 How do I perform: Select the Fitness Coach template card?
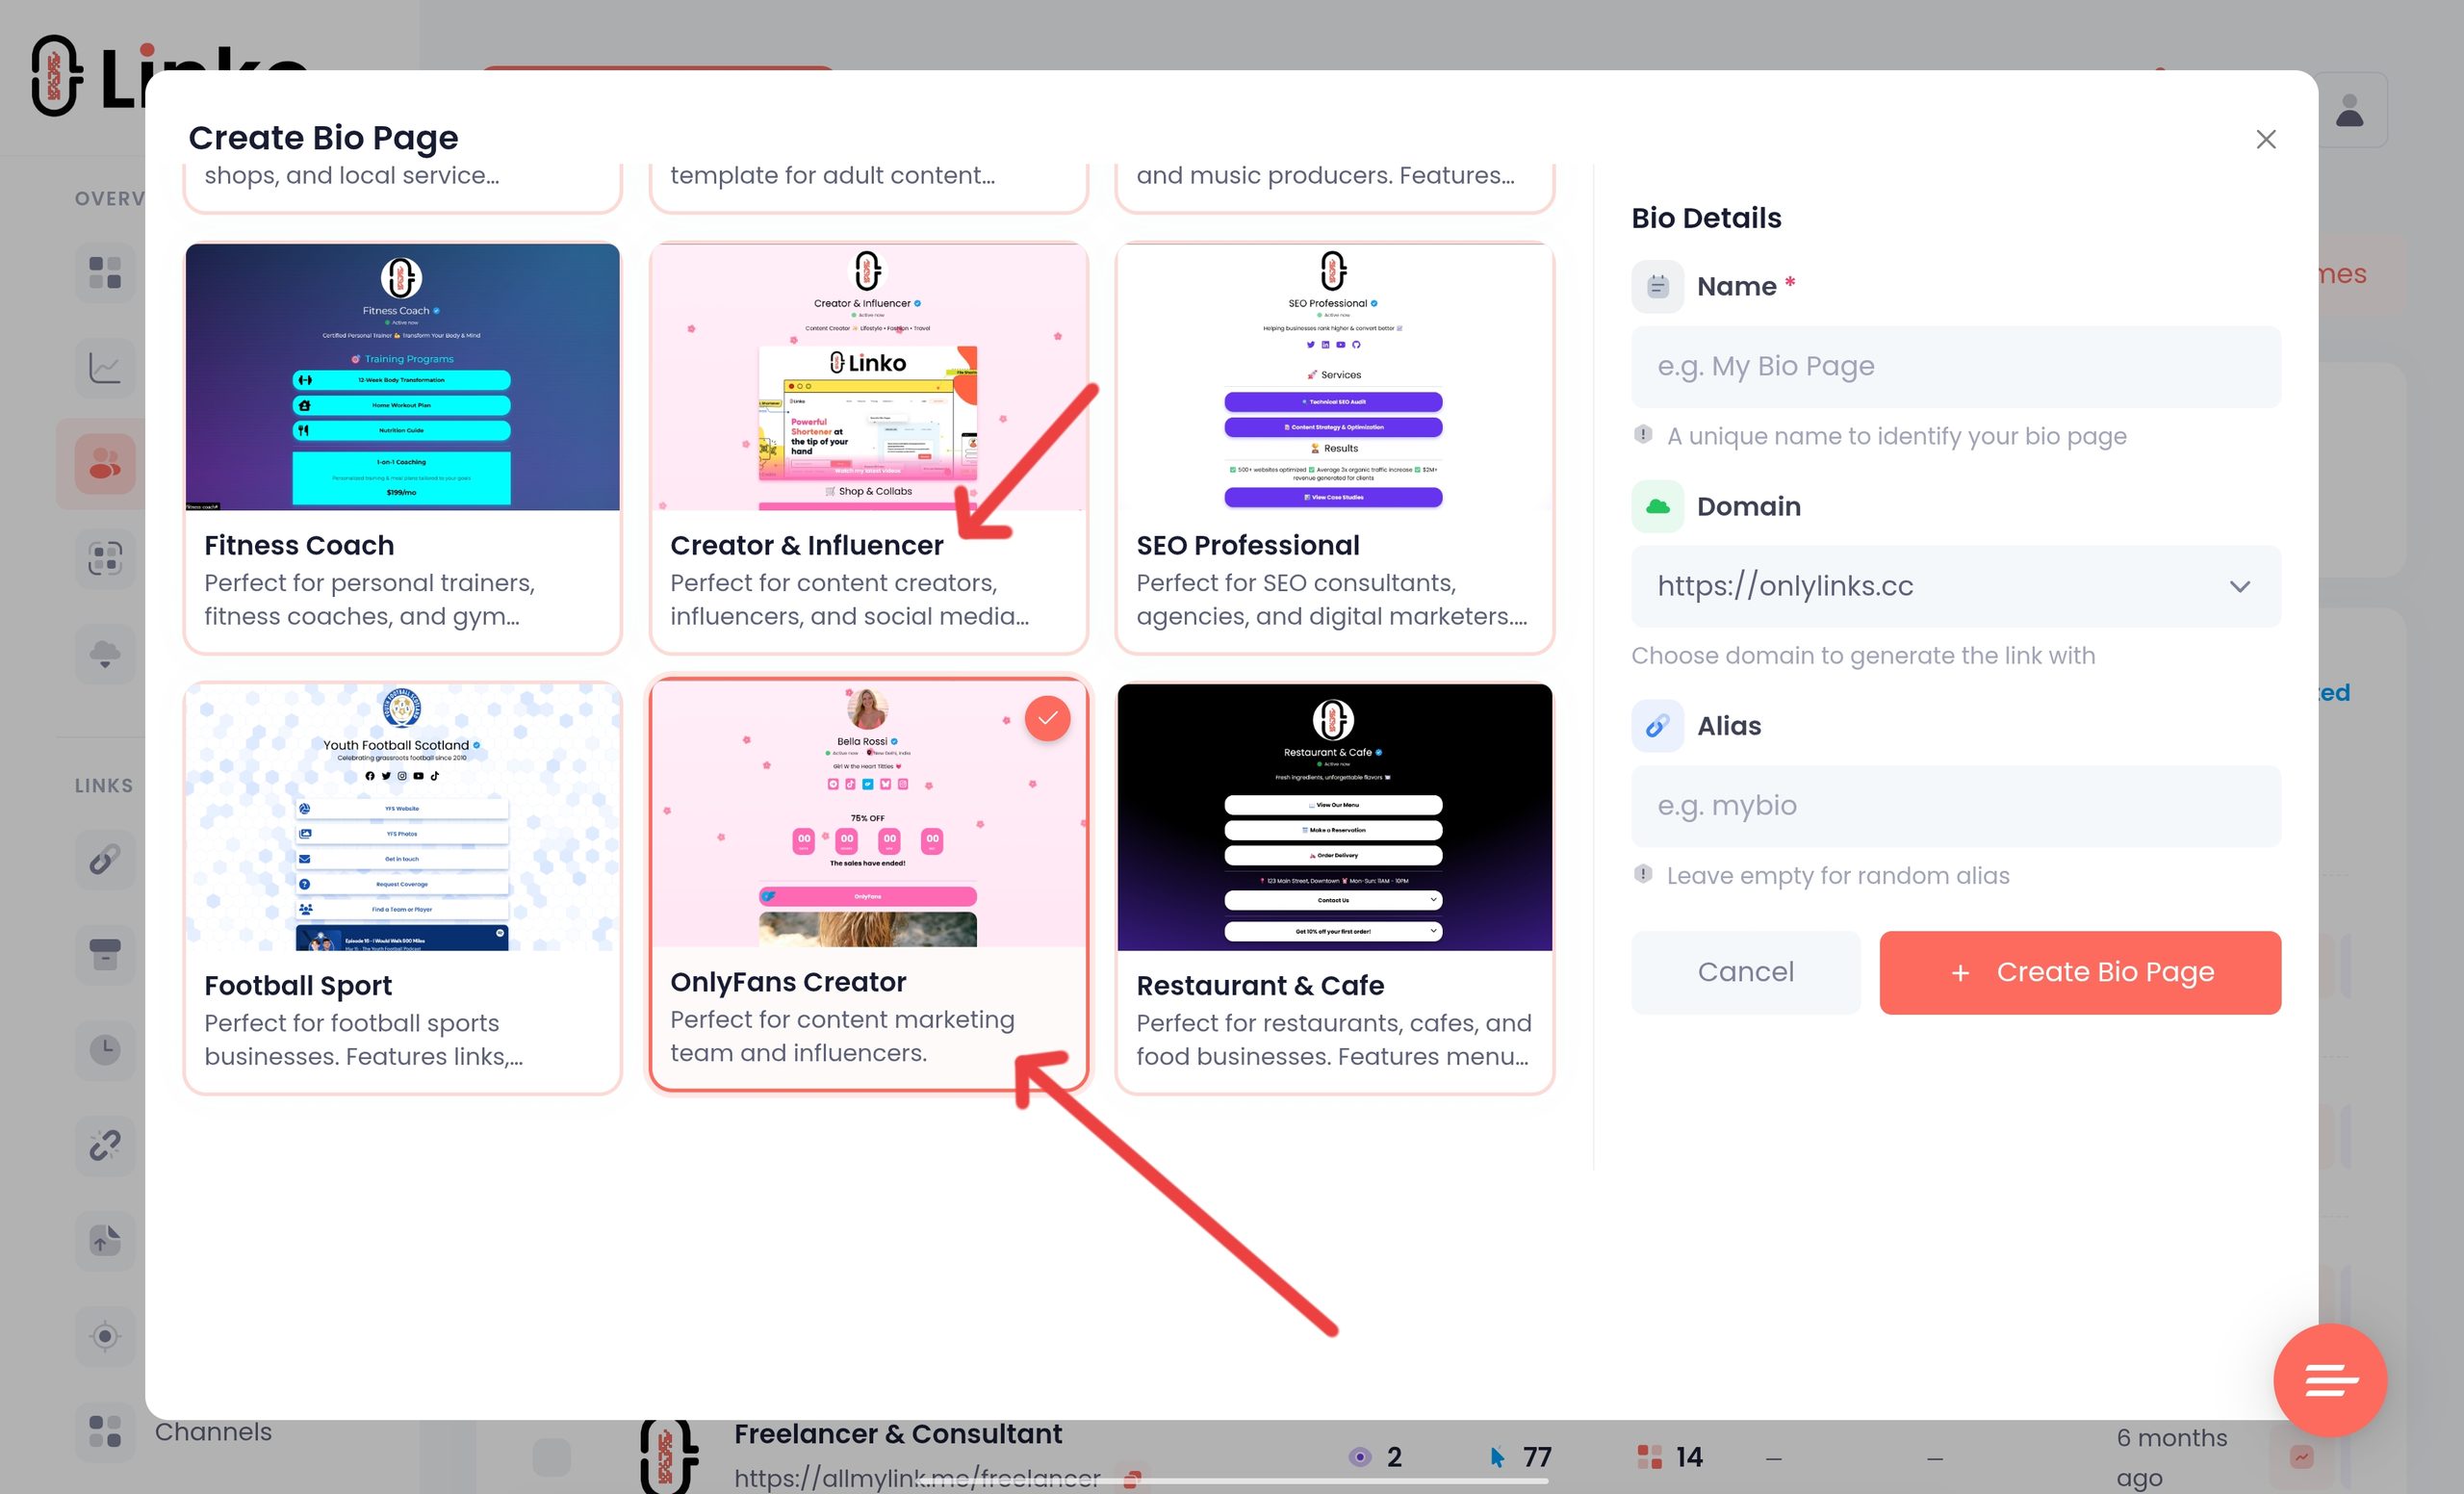tap(402, 447)
